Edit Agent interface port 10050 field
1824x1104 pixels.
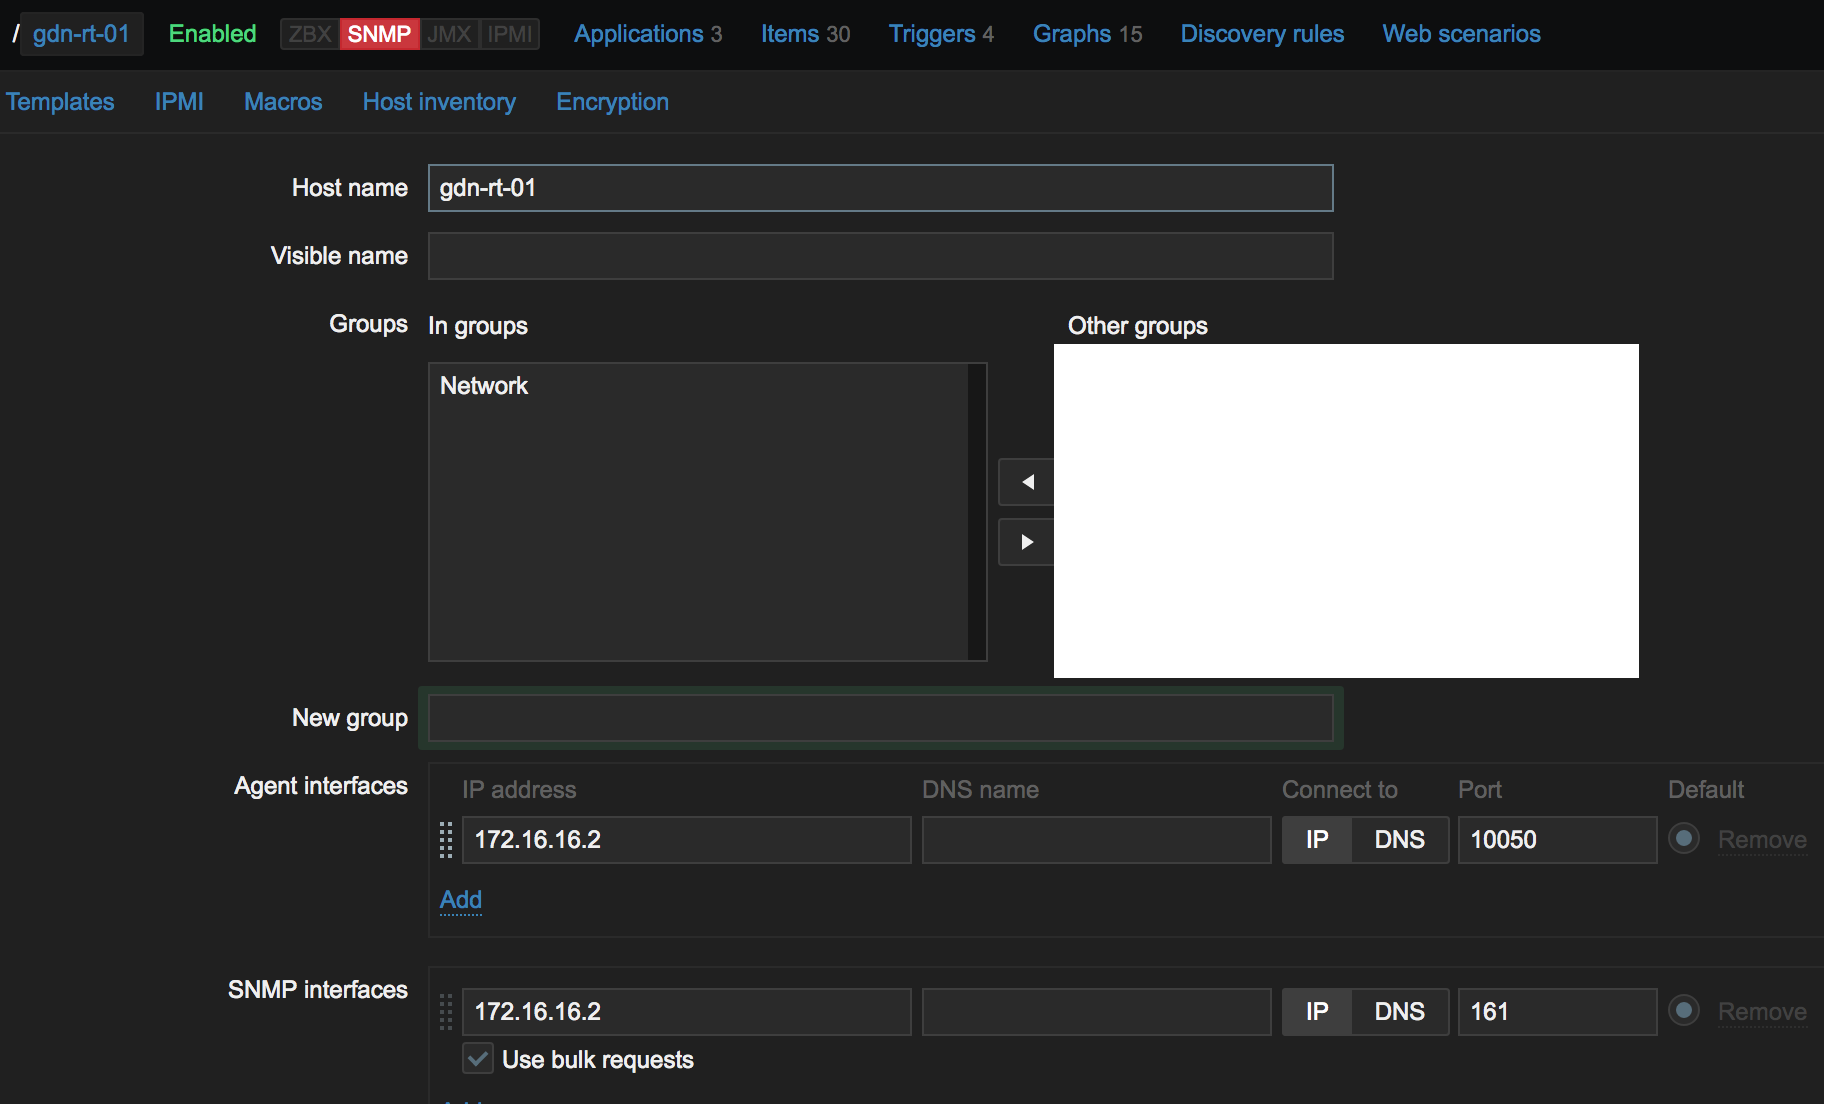point(1557,840)
